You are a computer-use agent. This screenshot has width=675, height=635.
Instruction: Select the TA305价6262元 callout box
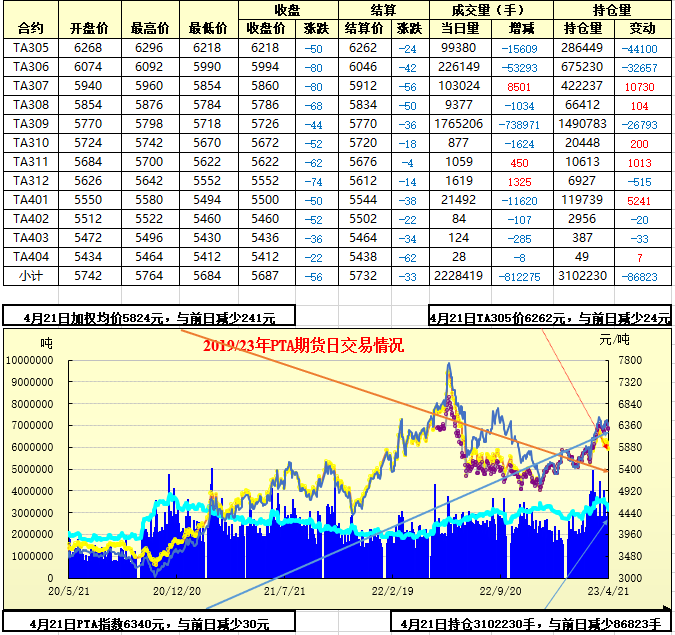(550, 318)
